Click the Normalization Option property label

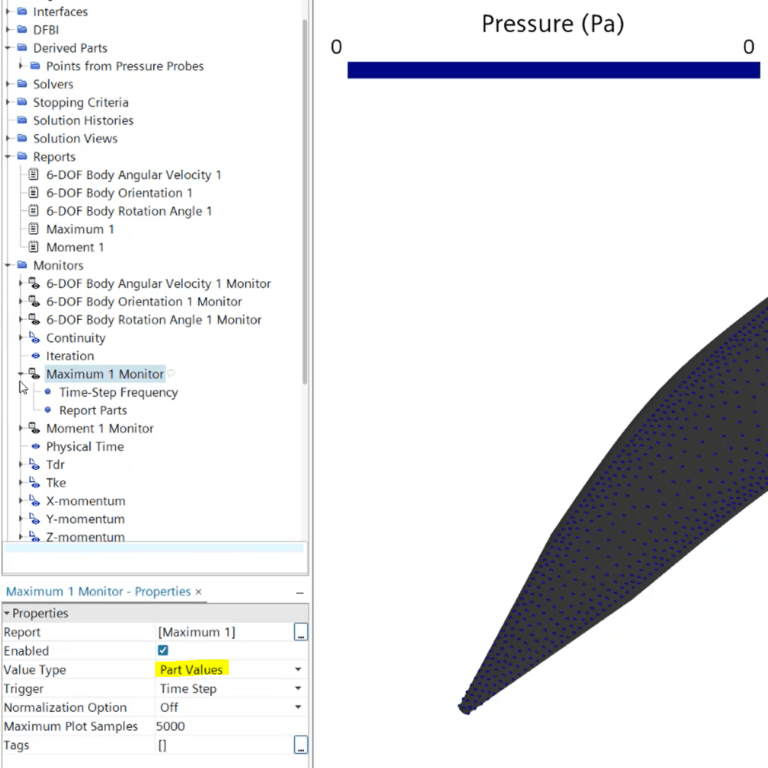point(65,707)
